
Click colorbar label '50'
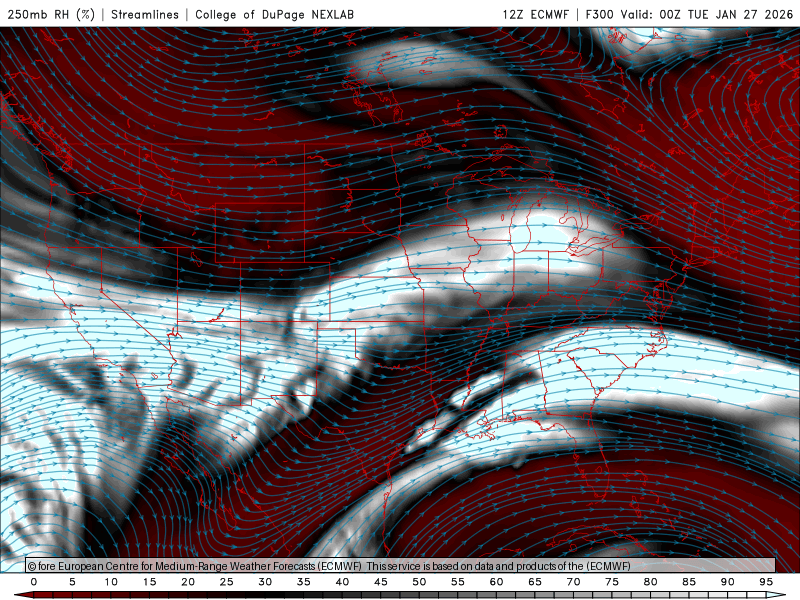419,582
